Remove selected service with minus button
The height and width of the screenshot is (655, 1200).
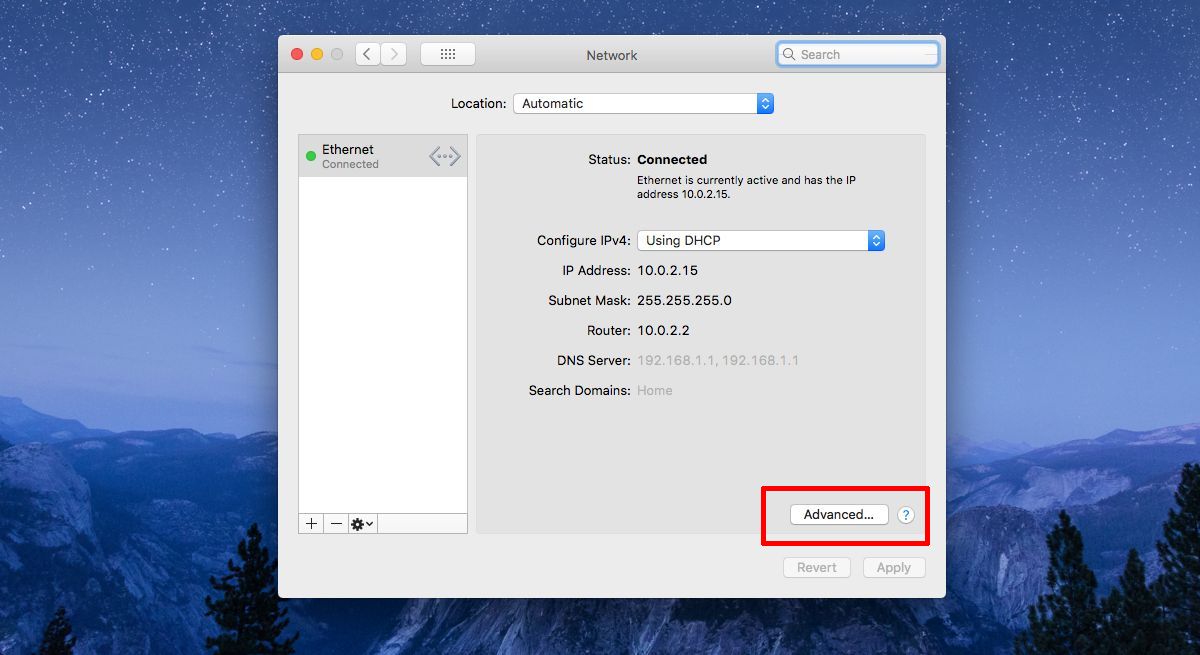[336, 523]
